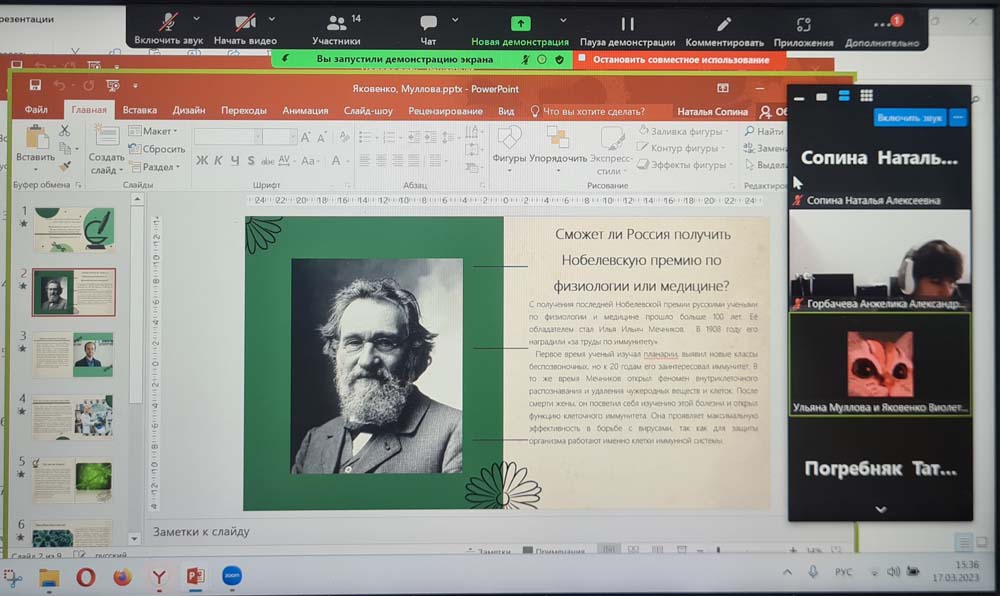Image resolution: width=1000 pixels, height=596 pixels.
Task: Click the blue unmute button on Сопина tile
Action: (908, 117)
